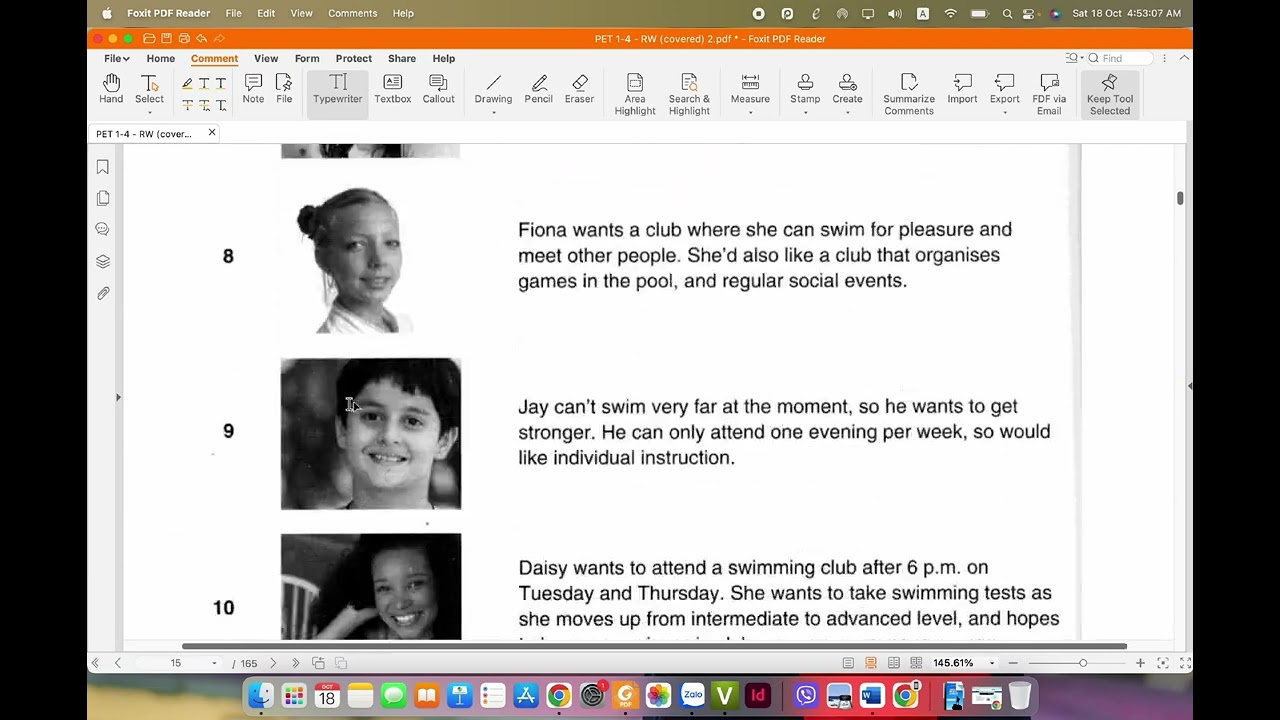
Task: Click the horizontal scrollbar
Action: [654, 646]
